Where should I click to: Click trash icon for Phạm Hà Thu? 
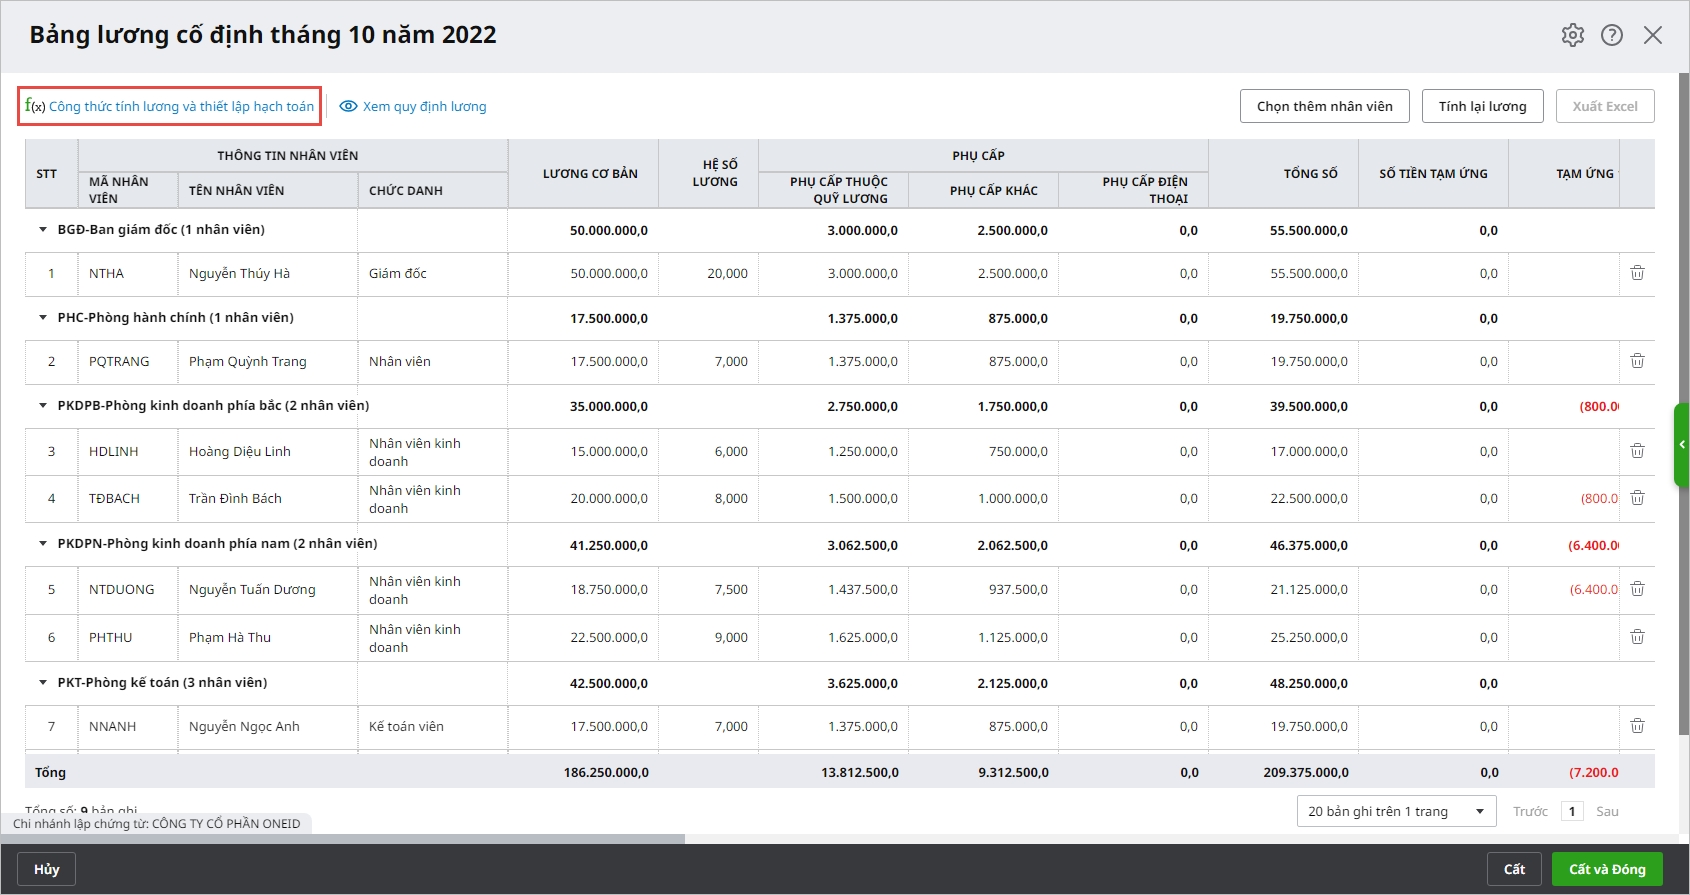pos(1637,637)
